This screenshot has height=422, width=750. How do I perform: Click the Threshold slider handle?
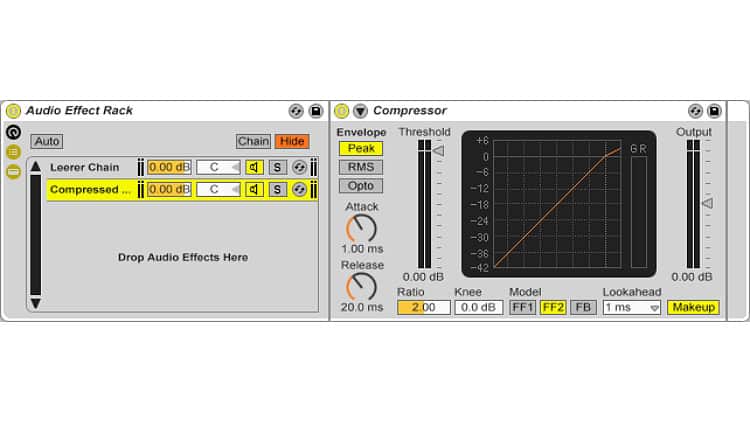tap(438, 150)
